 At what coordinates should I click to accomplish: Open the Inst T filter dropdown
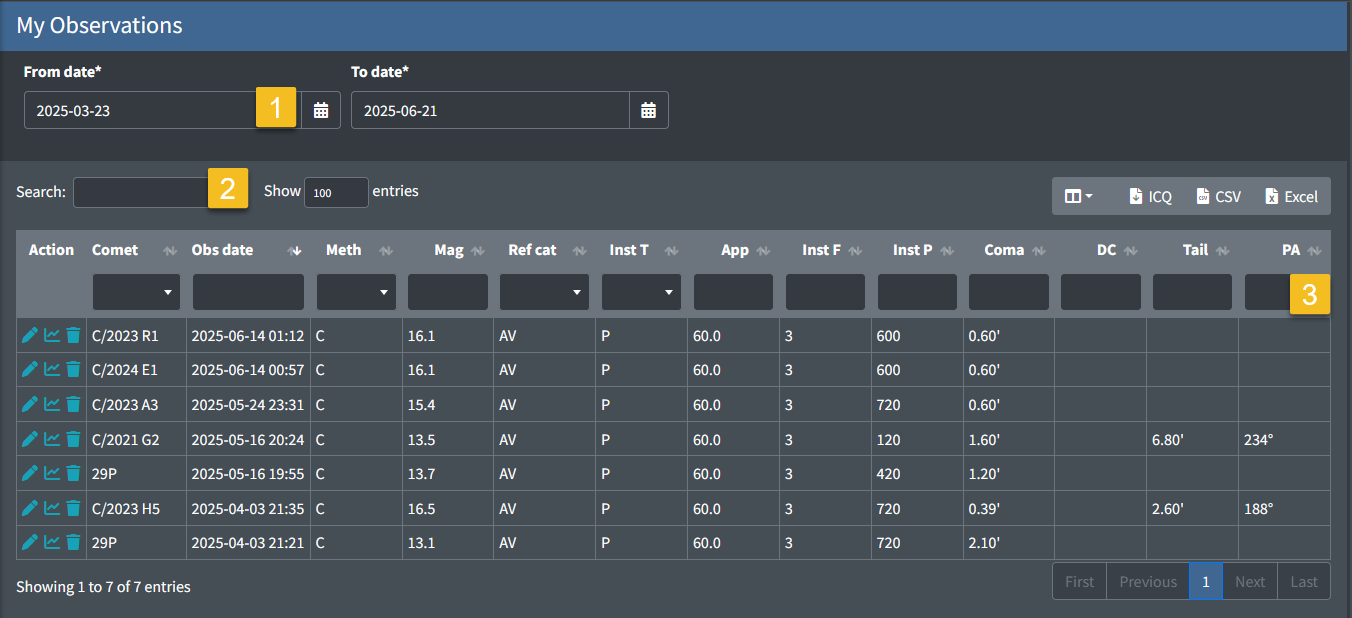tap(642, 292)
